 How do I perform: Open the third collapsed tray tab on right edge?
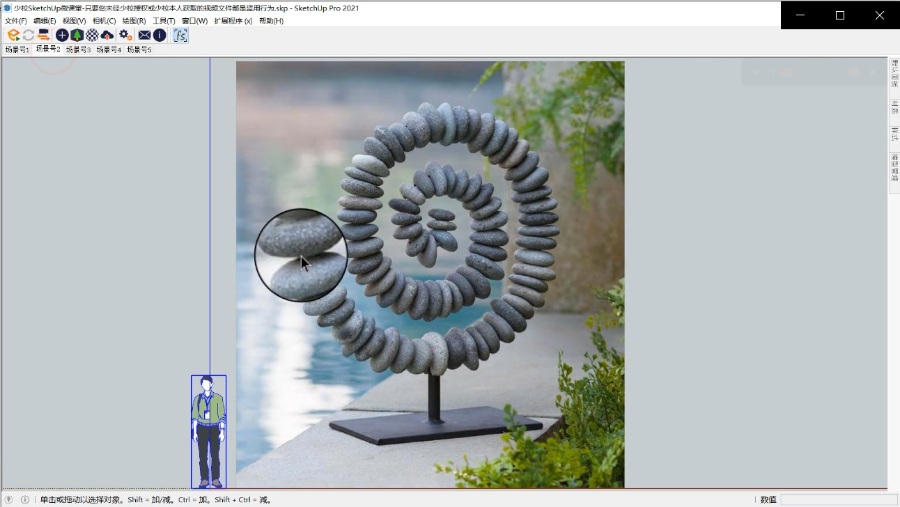pos(894,133)
